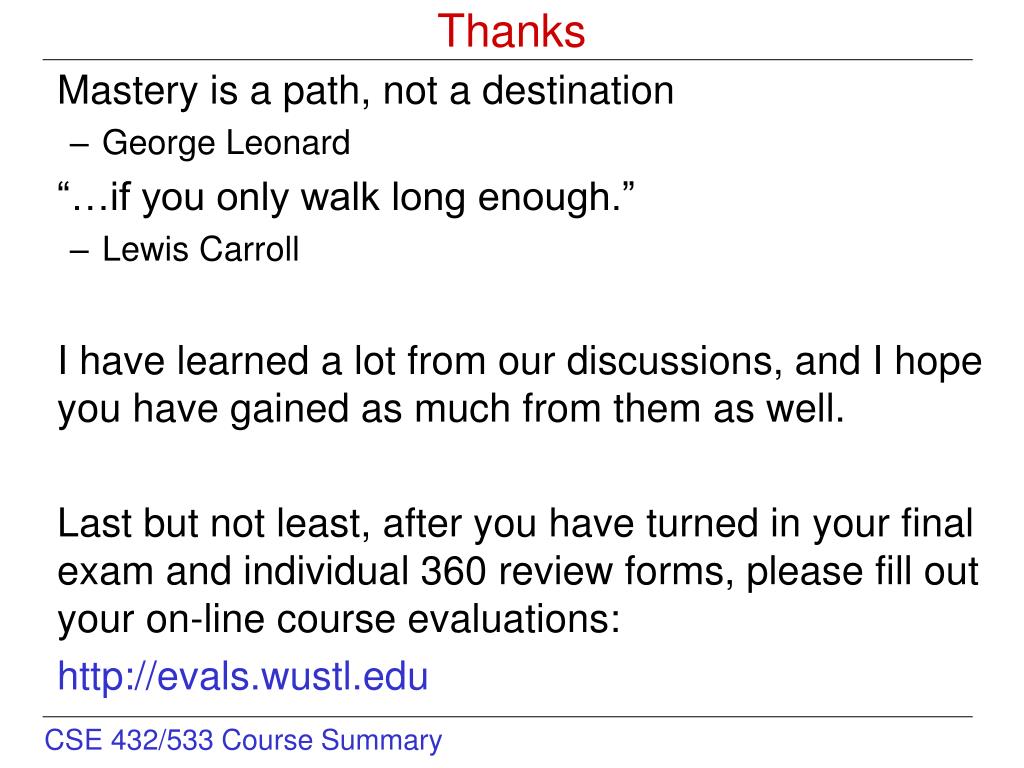This screenshot has height=768, width=1024.
Task: Click the line starting I have learned a lot
Action: (x=520, y=362)
